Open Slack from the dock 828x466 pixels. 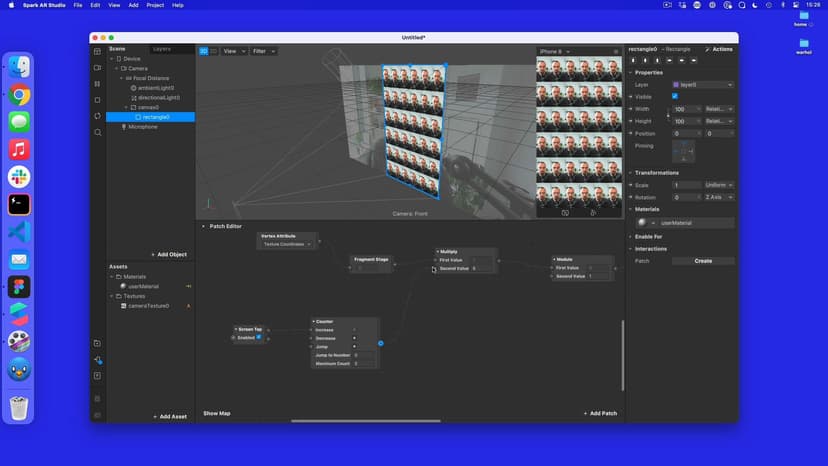pos(19,177)
